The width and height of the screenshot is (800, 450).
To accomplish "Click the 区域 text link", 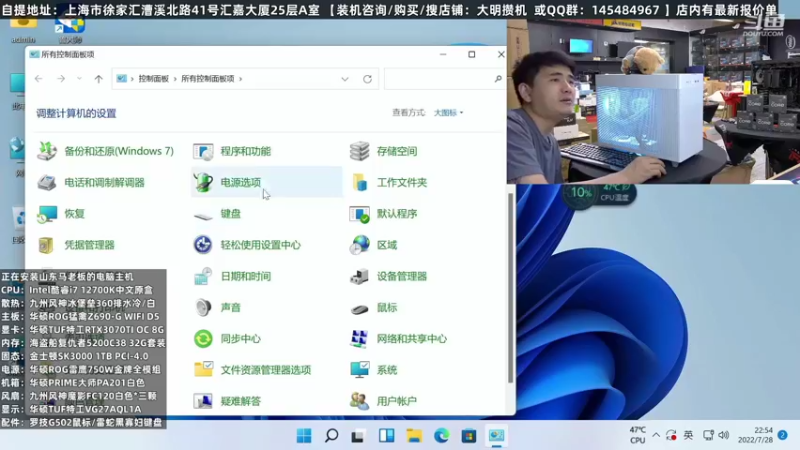I will click(x=387, y=245).
